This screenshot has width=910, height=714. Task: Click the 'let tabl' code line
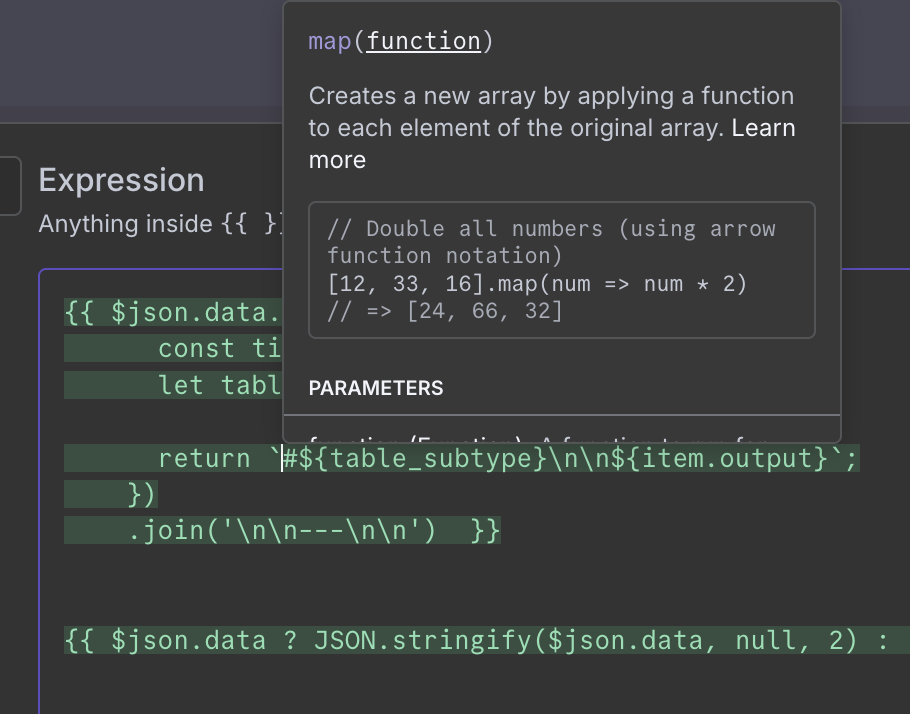(x=220, y=385)
